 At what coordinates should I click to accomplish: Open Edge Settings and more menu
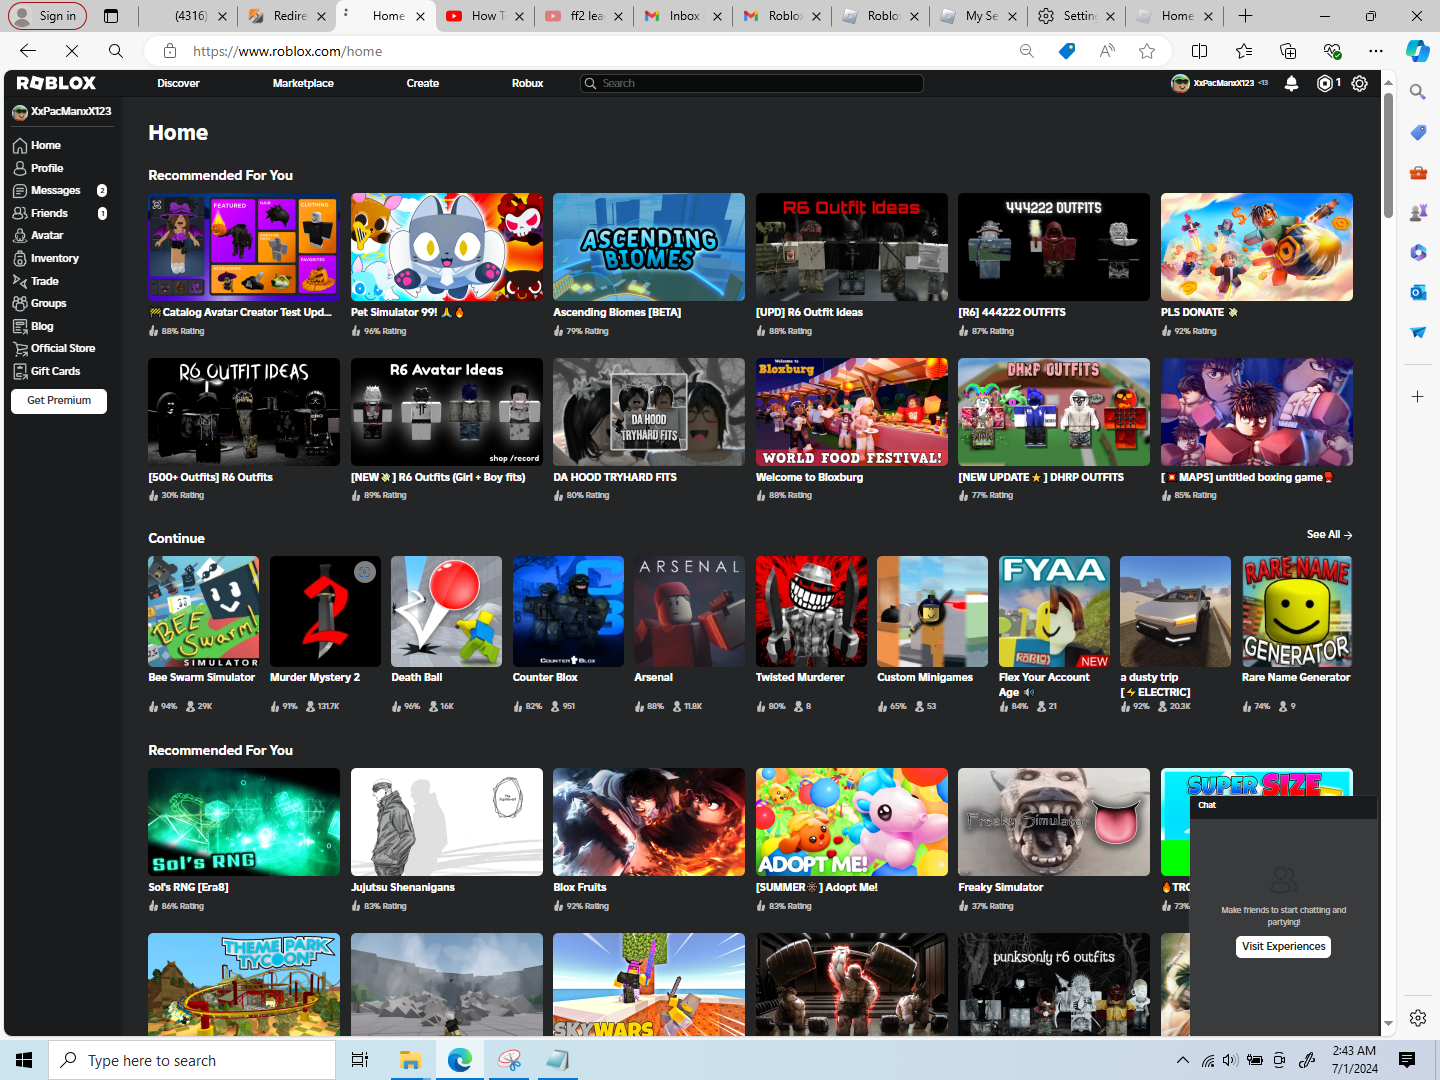pos(1376,51)
